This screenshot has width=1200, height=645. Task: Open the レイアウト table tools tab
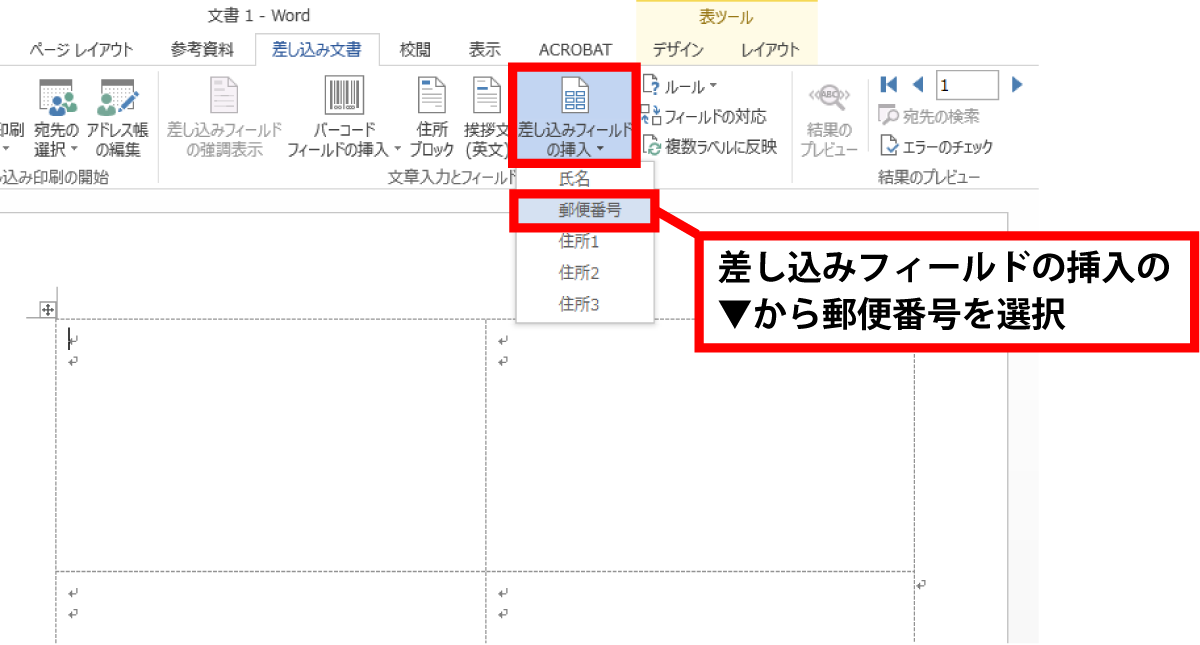tap(770, 50)
